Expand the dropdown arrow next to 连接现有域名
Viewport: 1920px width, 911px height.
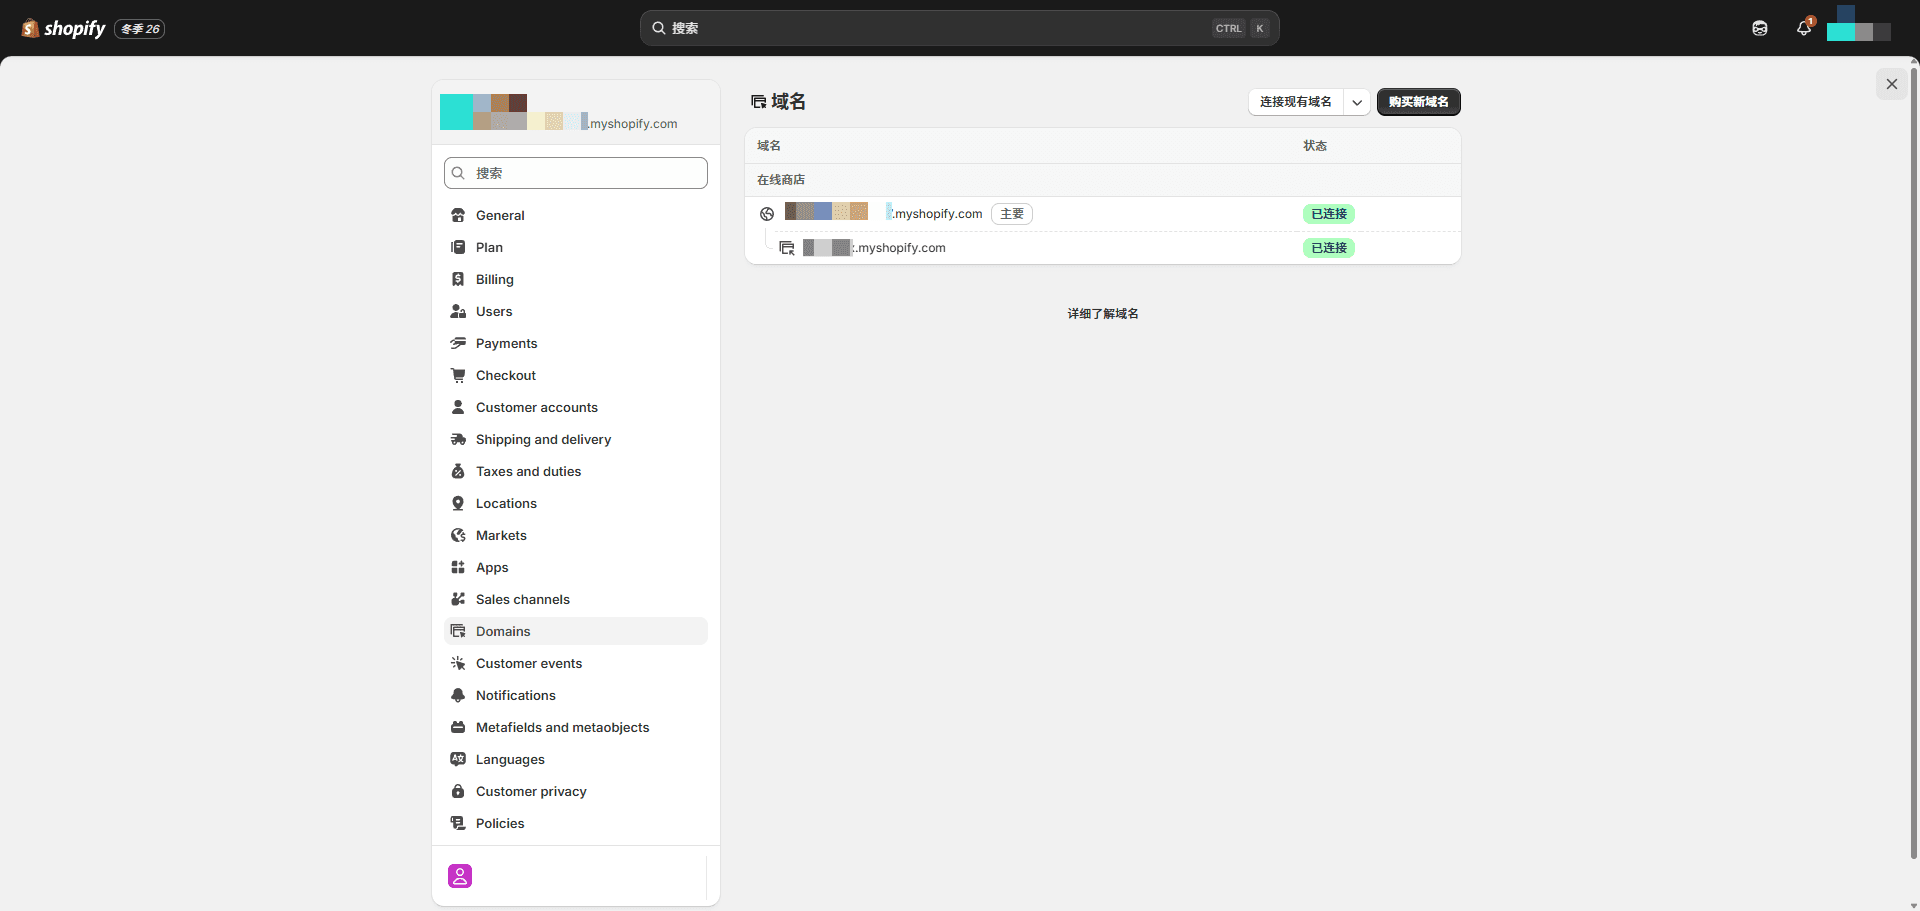click(x=1357, y=102)
